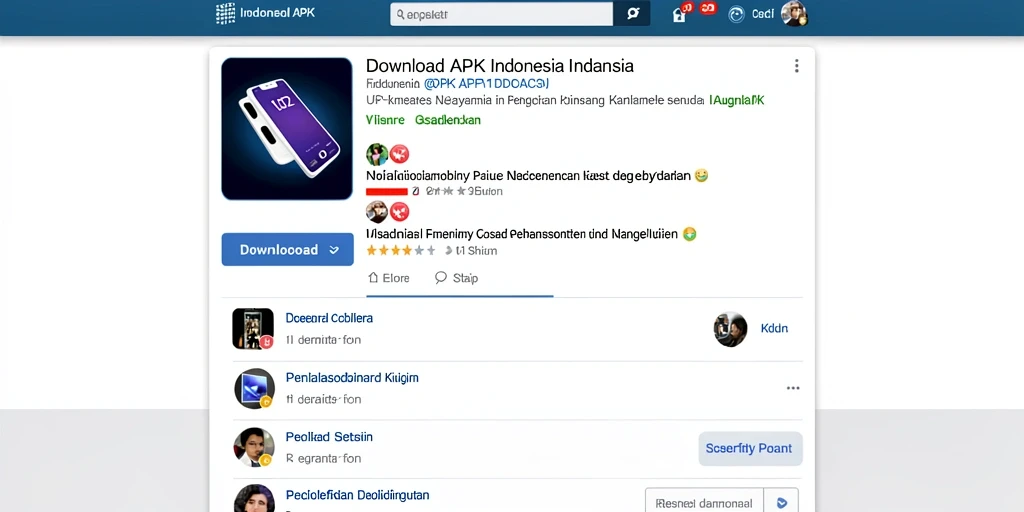The image size is (1024, 512).
Task: Click red badge icon in first review
Action: [x=399, y=155]
